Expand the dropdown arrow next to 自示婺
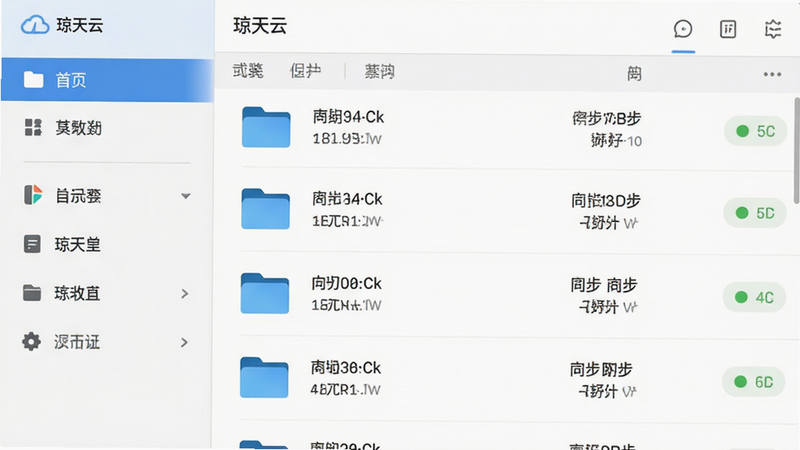 (186, 196)
